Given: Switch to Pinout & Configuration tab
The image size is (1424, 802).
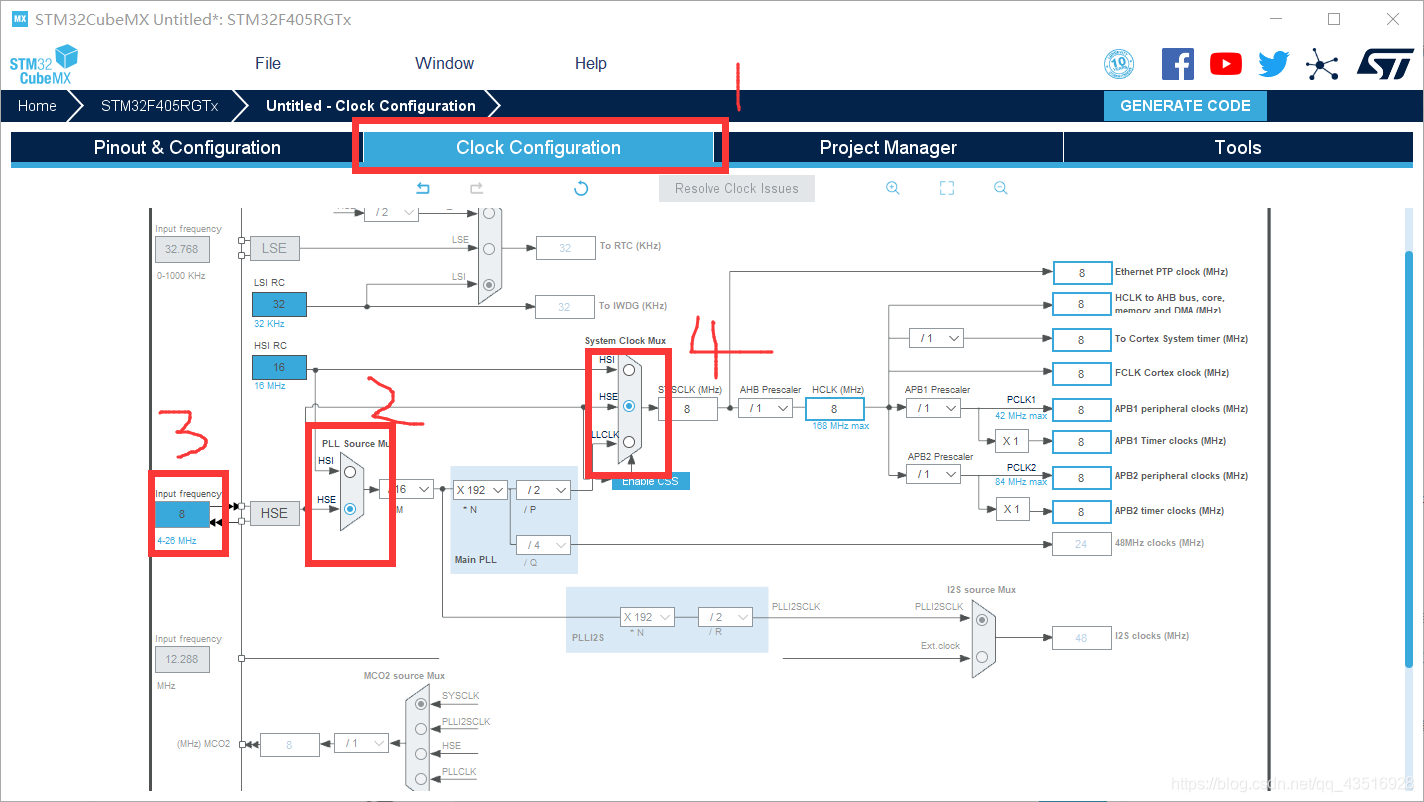Looking at the screenshot, I should pyautogui.click(x=187, y=147).
